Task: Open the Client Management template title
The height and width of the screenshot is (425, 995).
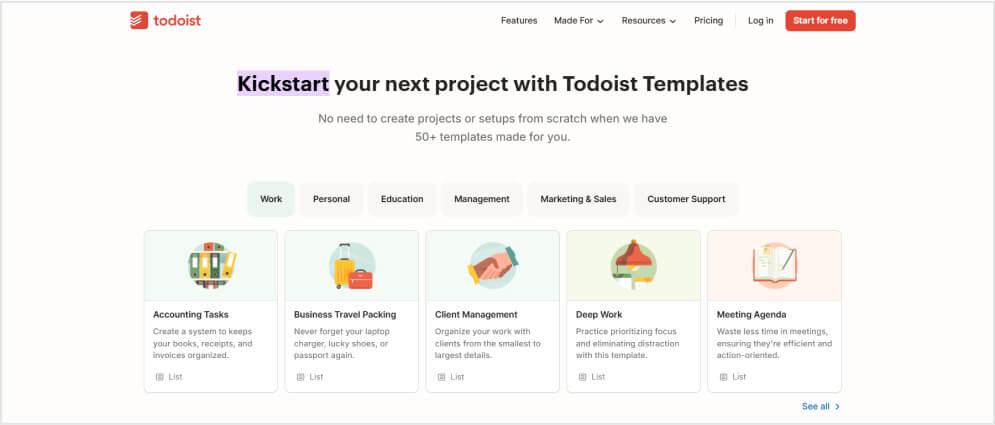Action: click(x=476, y=315)
